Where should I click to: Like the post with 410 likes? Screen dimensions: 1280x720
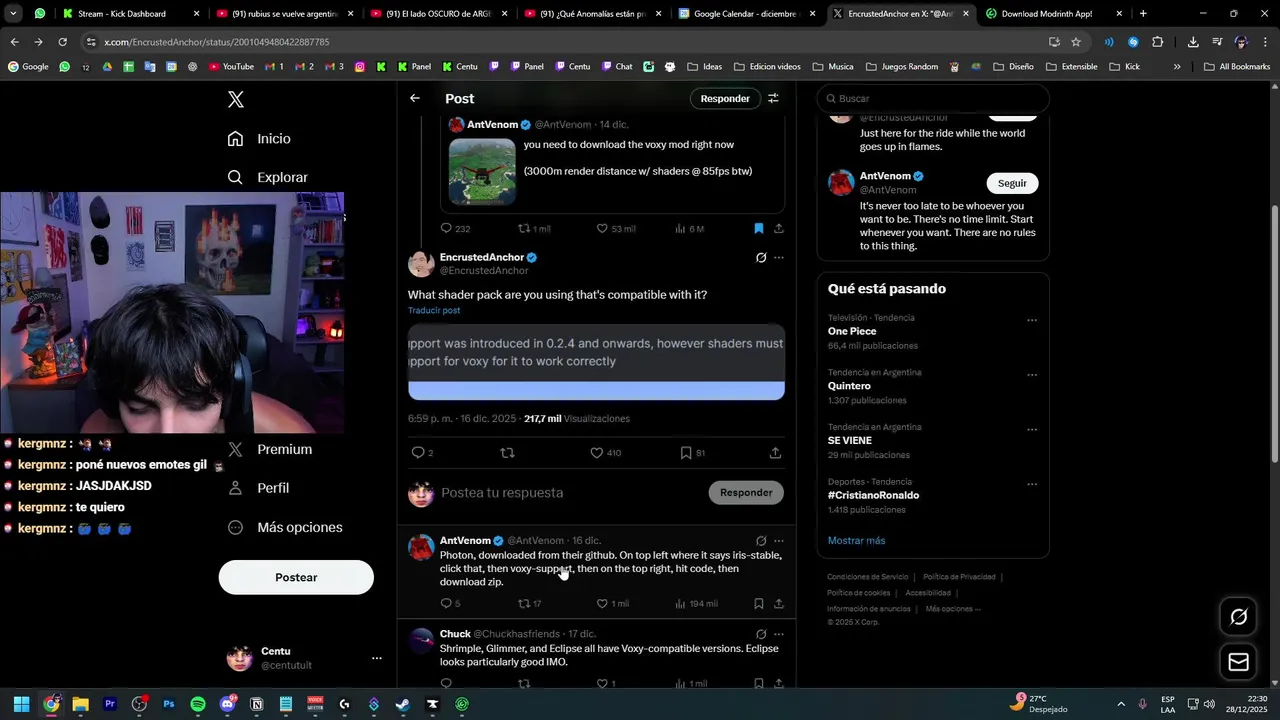click(x=597, y=453)
